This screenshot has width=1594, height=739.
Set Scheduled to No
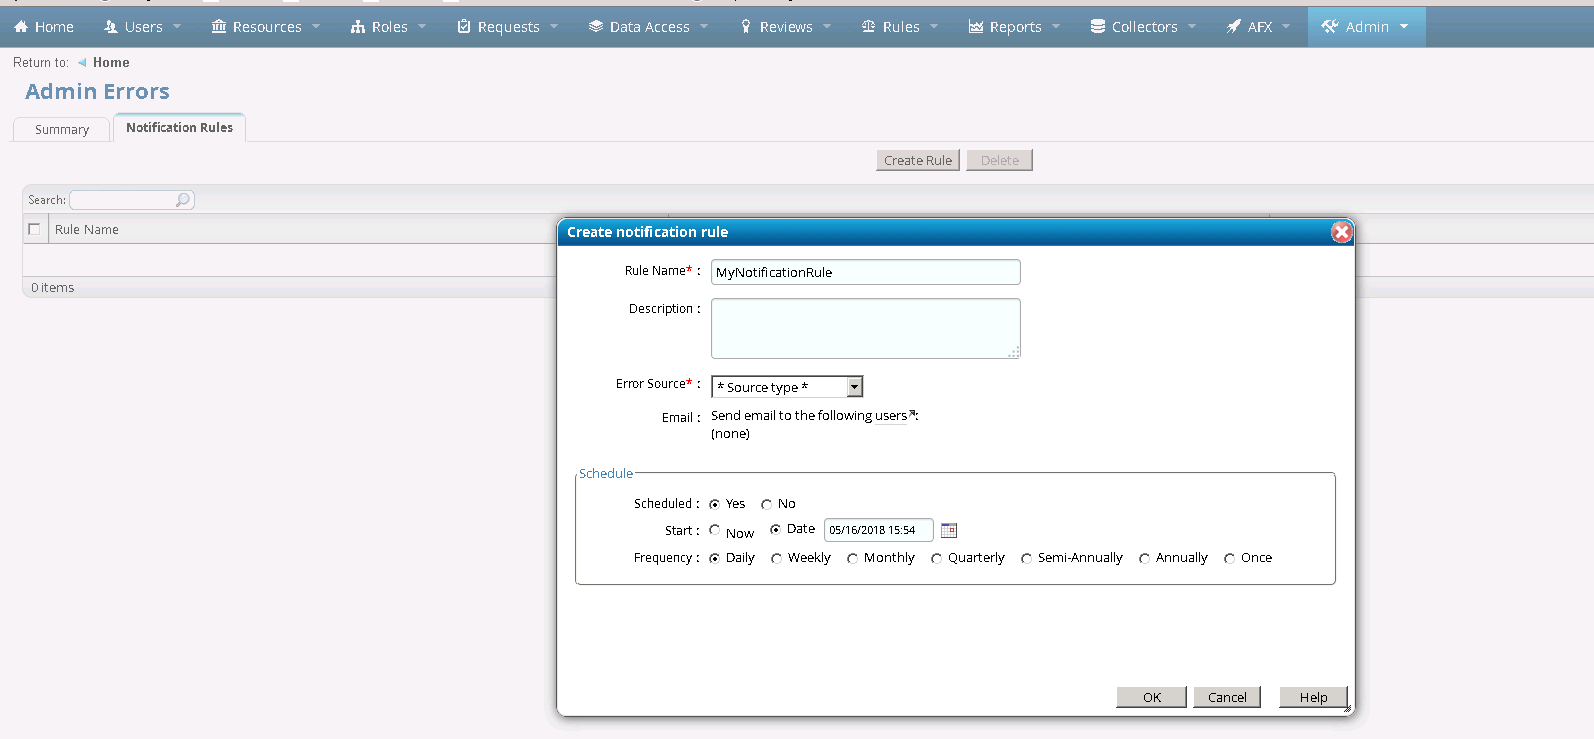pyautogui.click(x=766, y=505)
